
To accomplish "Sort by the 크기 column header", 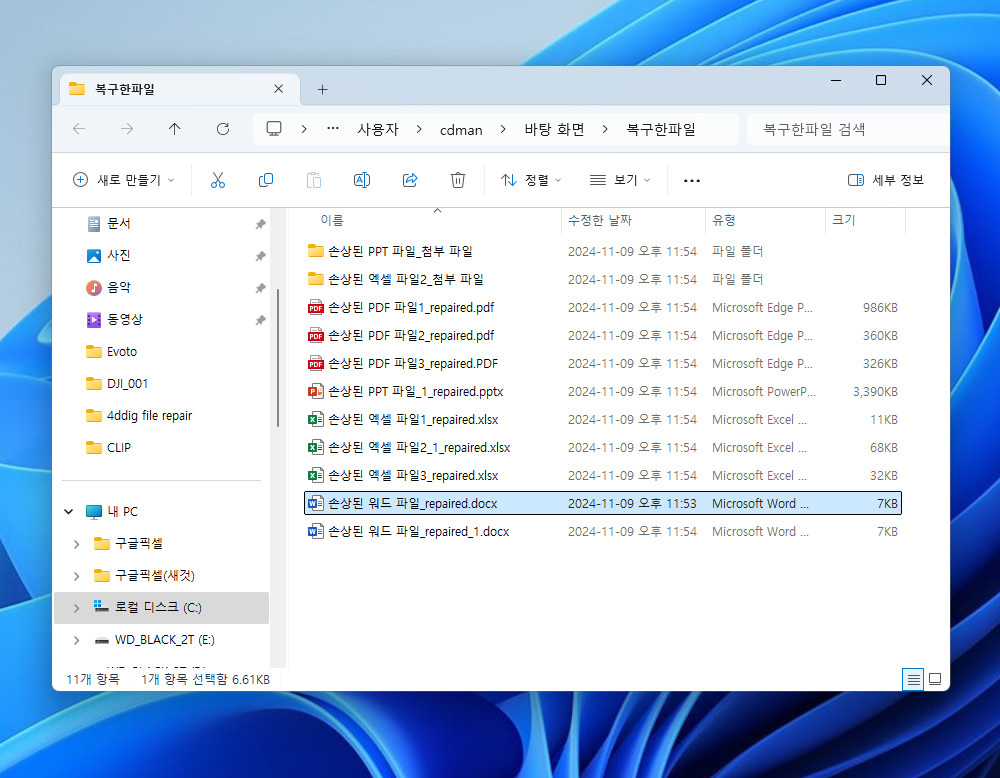I will click(844, 220).
